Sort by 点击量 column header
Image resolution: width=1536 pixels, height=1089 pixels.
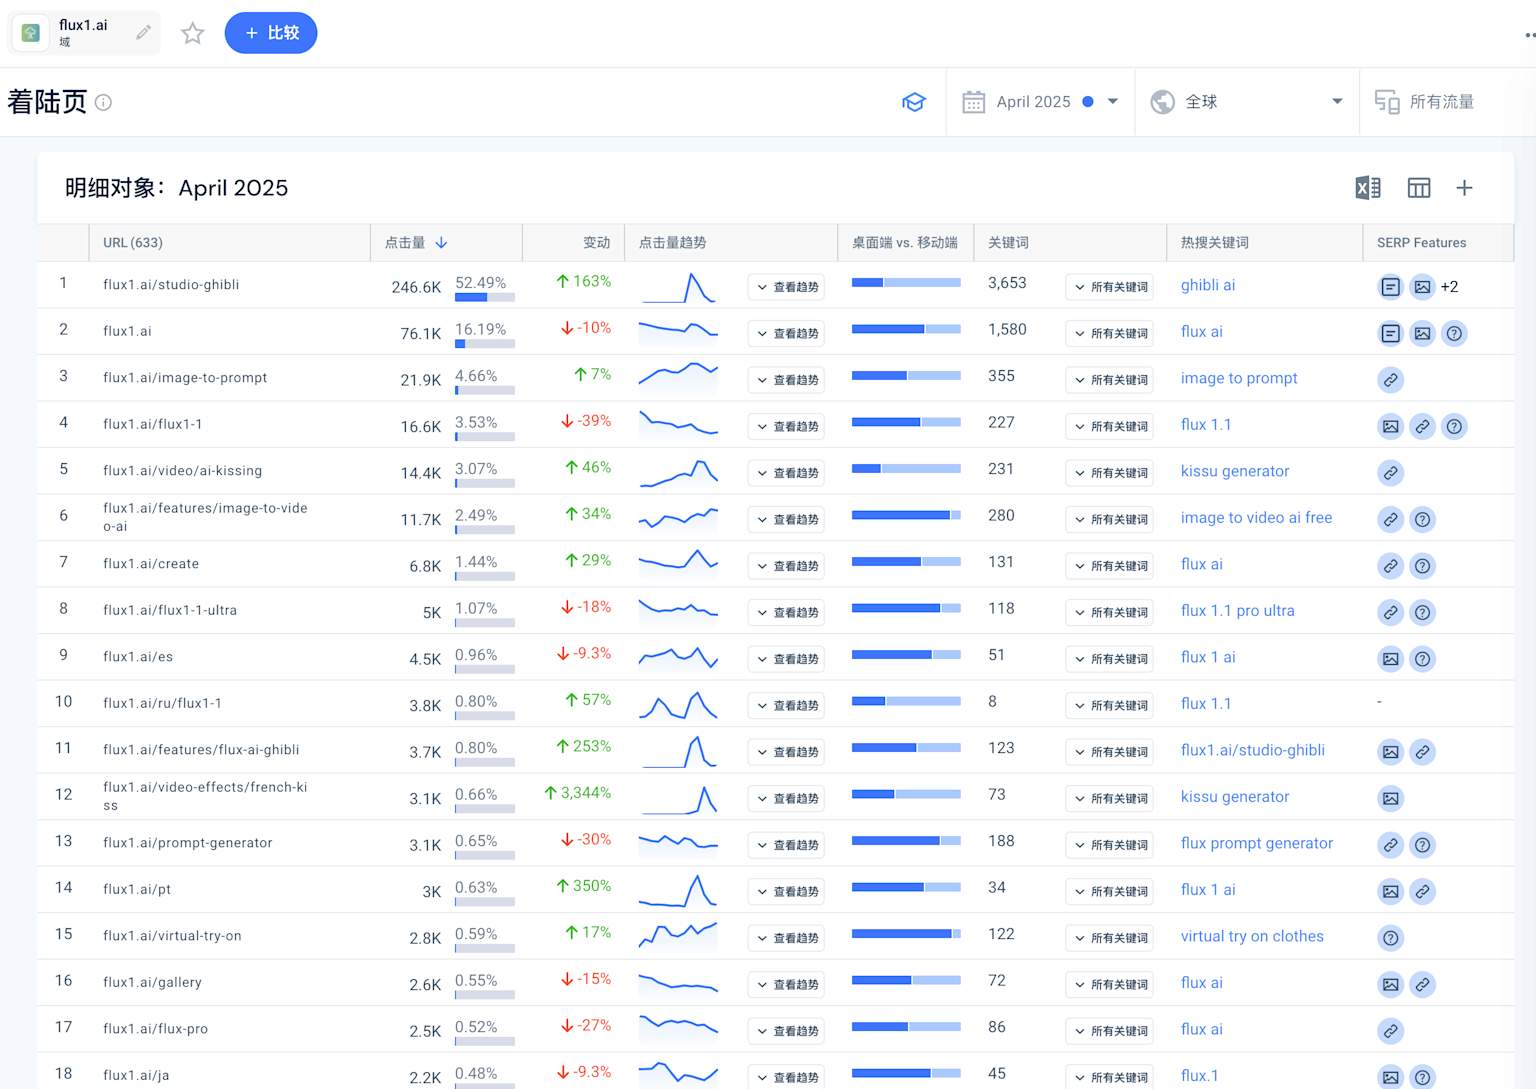click(x=416, y=243)
